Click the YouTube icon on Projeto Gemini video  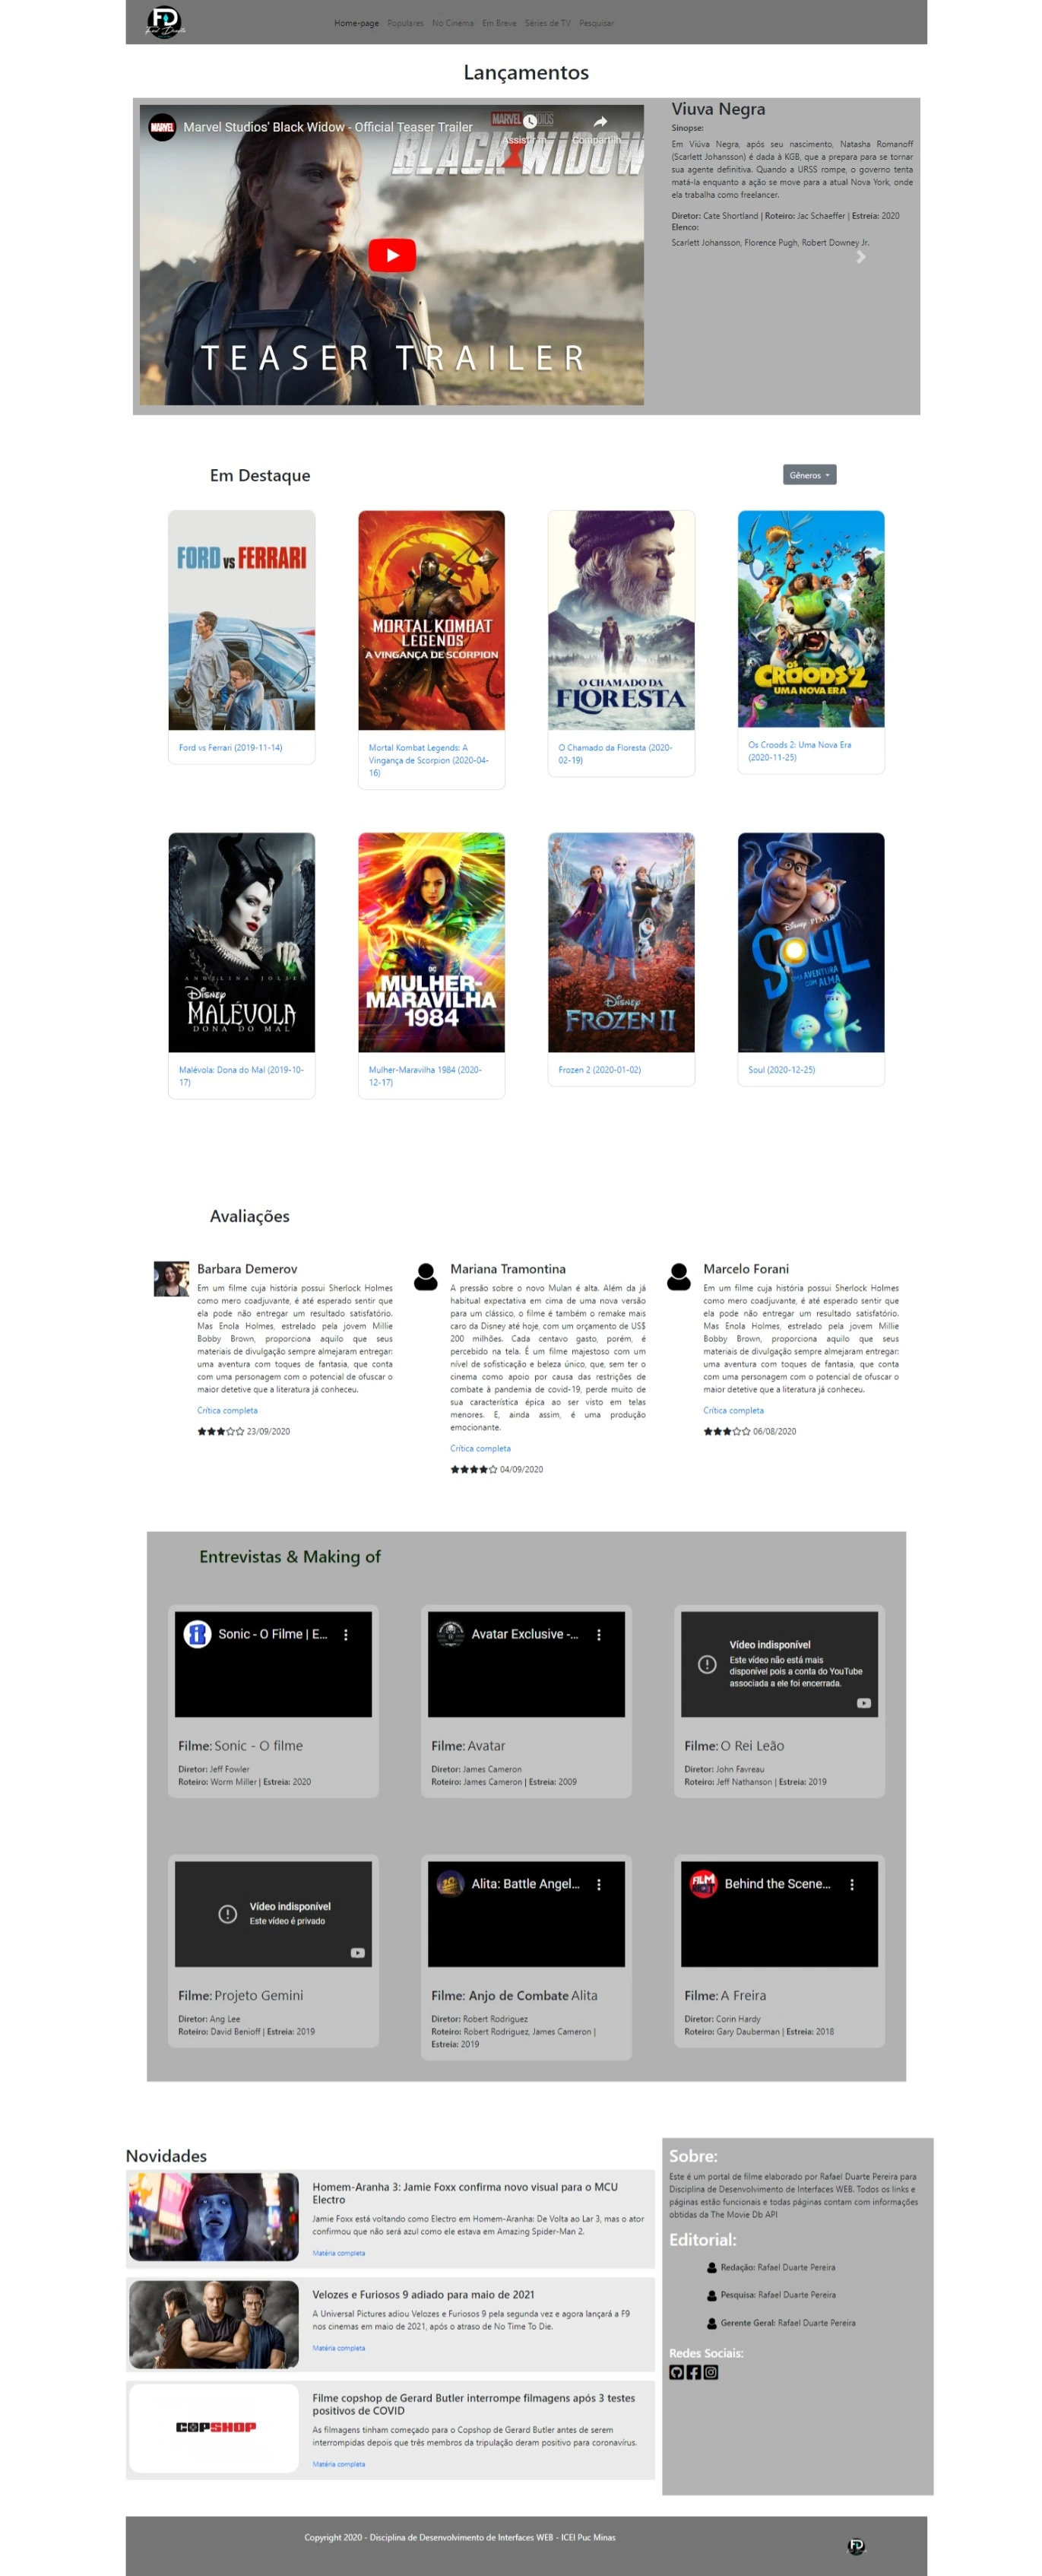pos(357,1953)
